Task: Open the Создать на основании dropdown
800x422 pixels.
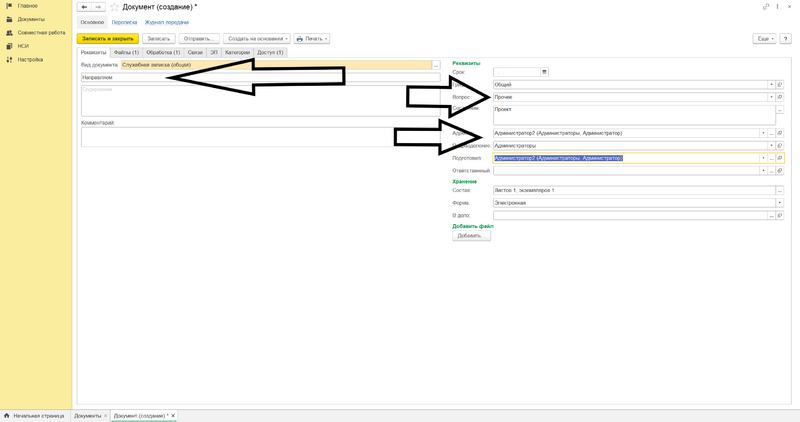Action: [257, 39]
